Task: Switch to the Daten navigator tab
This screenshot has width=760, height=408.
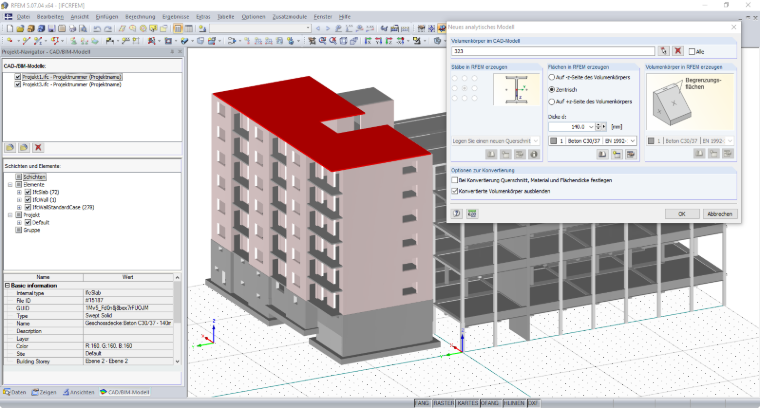Action: [15, 392]
